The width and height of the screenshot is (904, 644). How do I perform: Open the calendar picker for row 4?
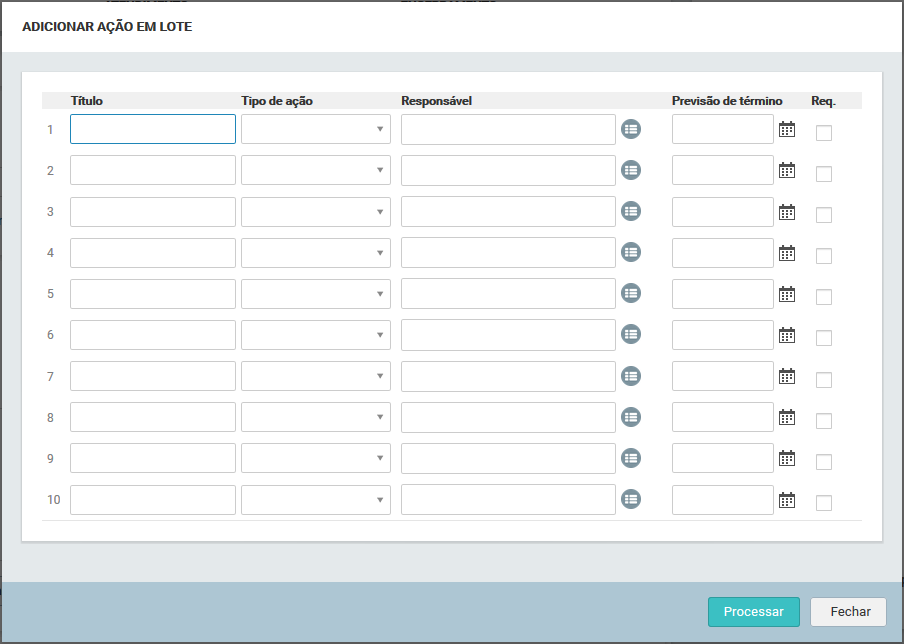(787, 253)
